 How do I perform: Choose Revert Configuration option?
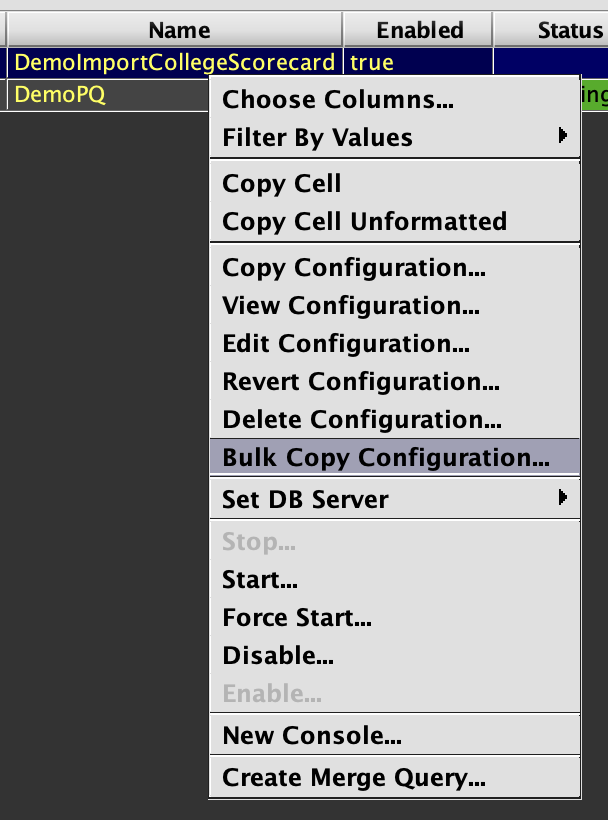click(361, 382)
